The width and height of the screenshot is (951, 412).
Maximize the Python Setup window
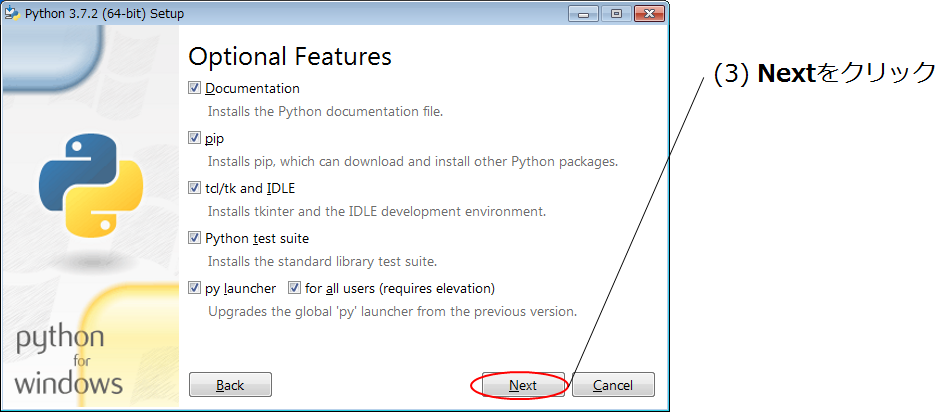616,13
